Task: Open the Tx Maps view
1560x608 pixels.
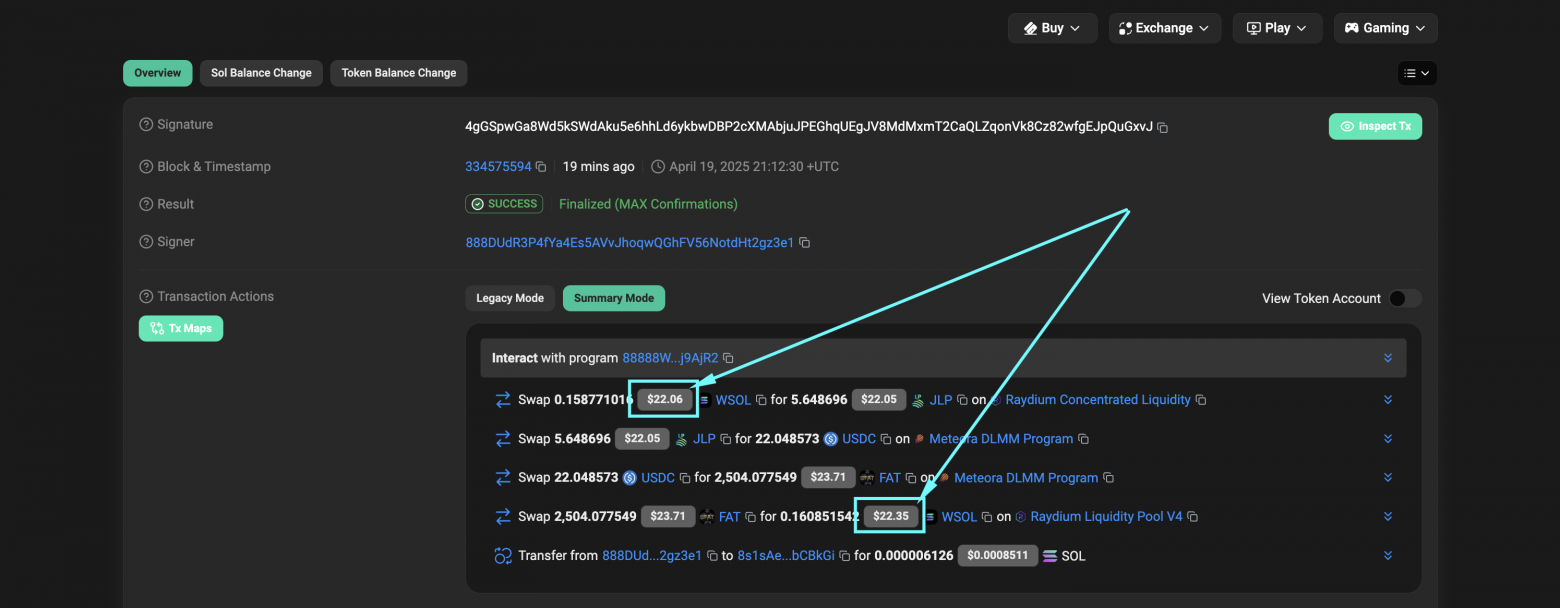Action: pos(181,328)
